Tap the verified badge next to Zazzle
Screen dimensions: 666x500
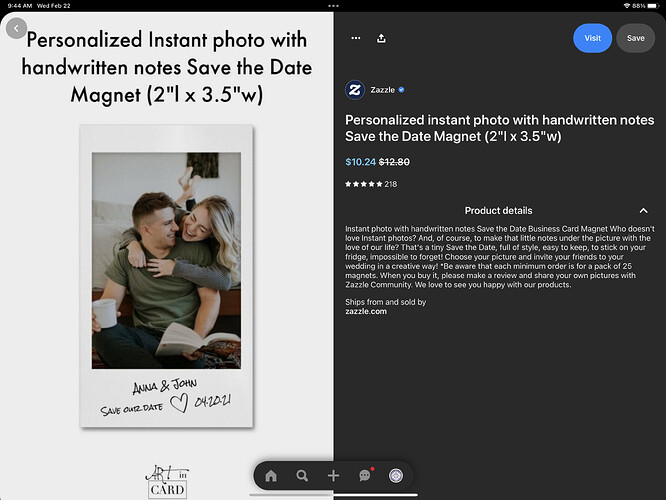coord(401,90)
